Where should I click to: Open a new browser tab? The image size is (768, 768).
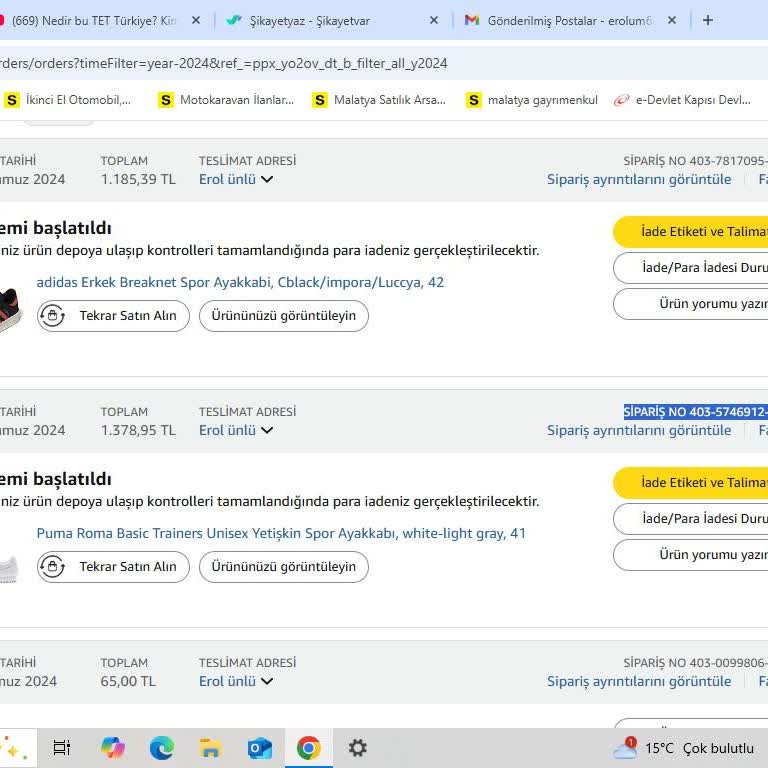coord(708,20)
